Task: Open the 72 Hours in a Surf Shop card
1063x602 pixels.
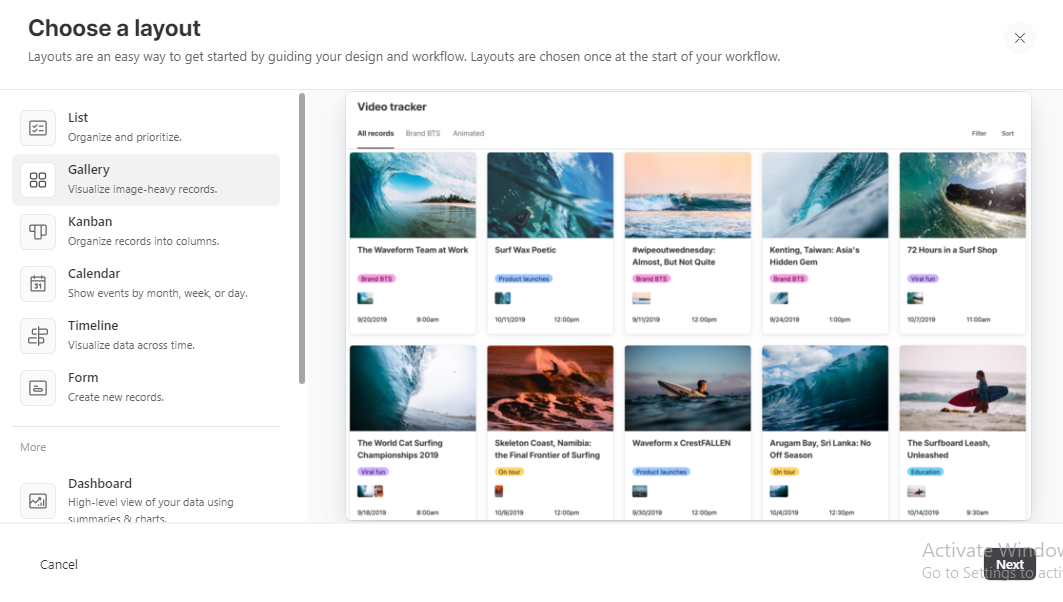Action: pos(962,240)
